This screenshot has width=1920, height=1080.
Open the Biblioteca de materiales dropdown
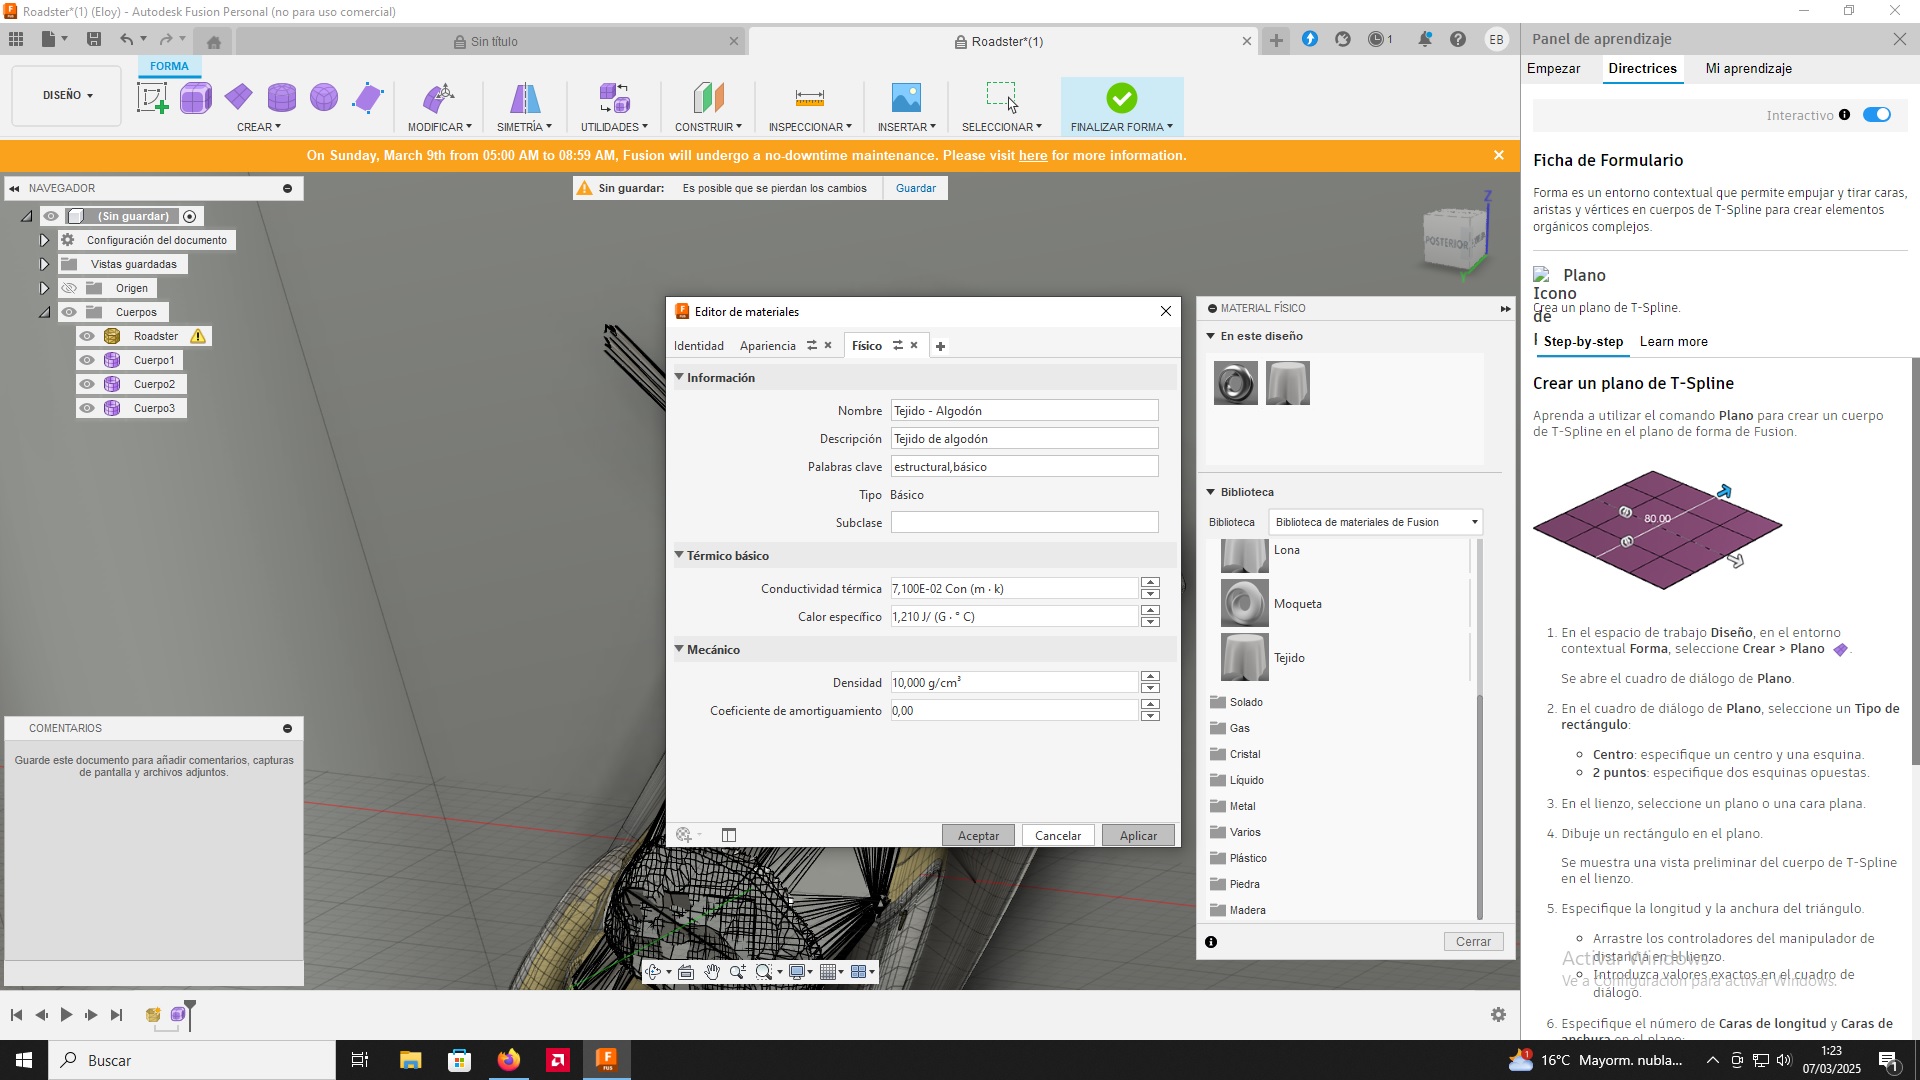pyautogui.click(x=1375, y=522)
